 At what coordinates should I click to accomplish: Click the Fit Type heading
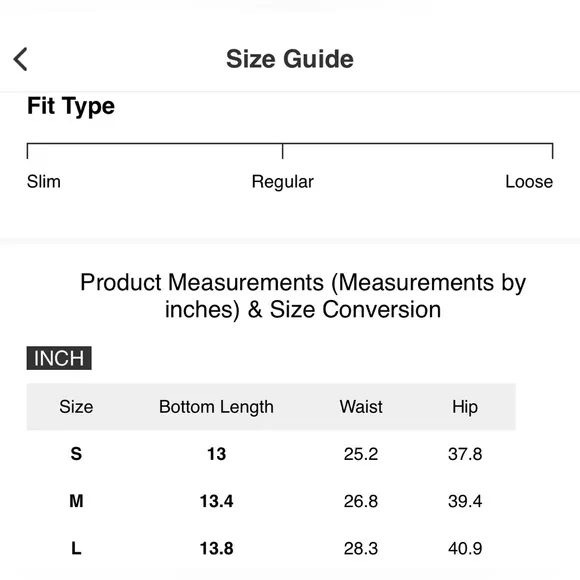71,107
